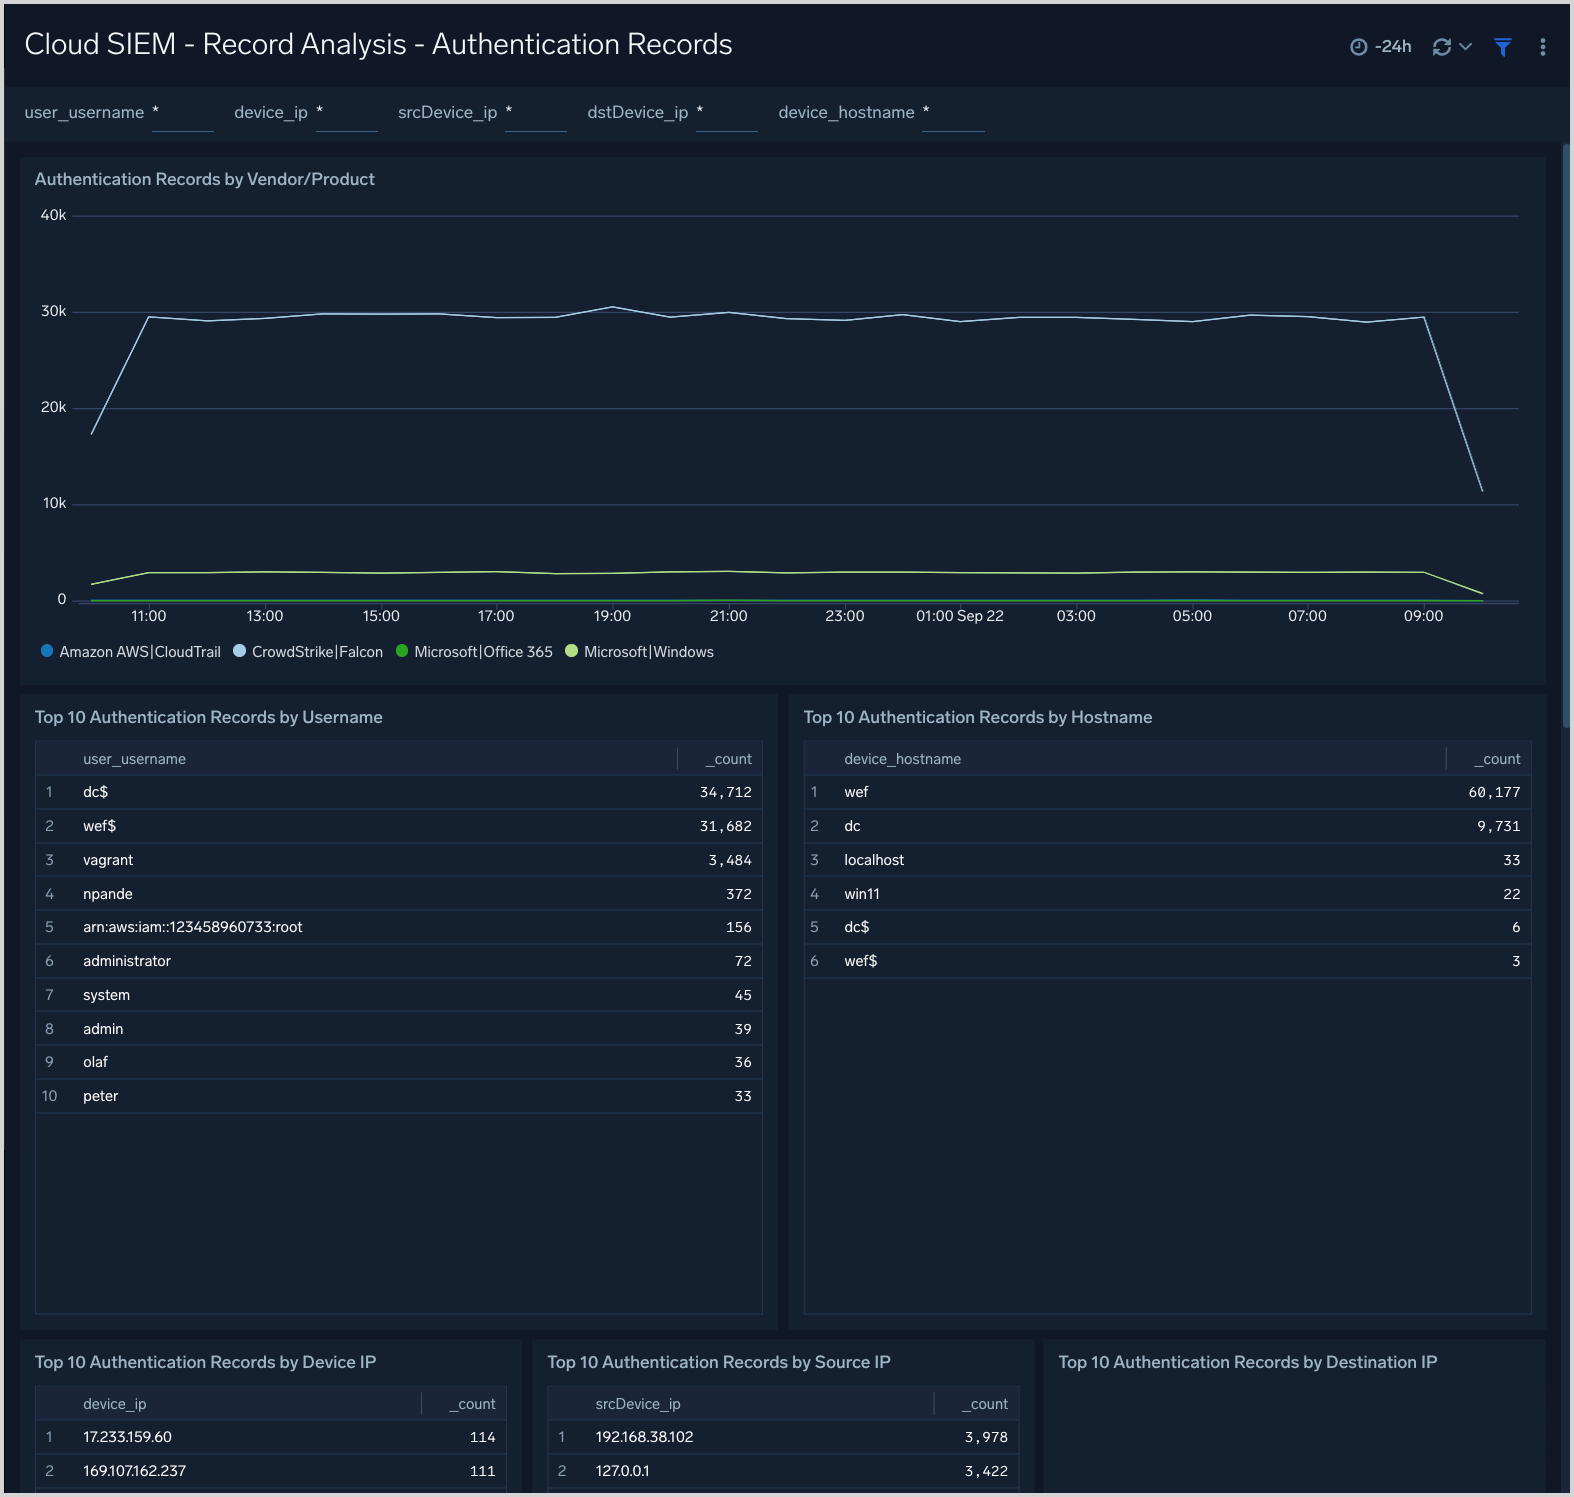This screenshot has height=1497, width=1574.
Task: Select the dc$ row in username table
Action: [398, 792]
